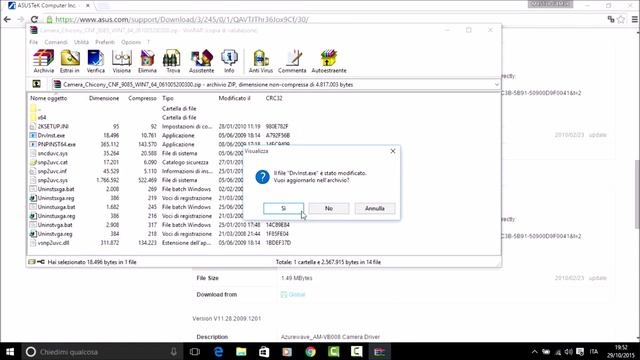This screenshot has width=640, height=360.
Task: Click the Anti Virus toolbar icon
Action: [261, 61]
